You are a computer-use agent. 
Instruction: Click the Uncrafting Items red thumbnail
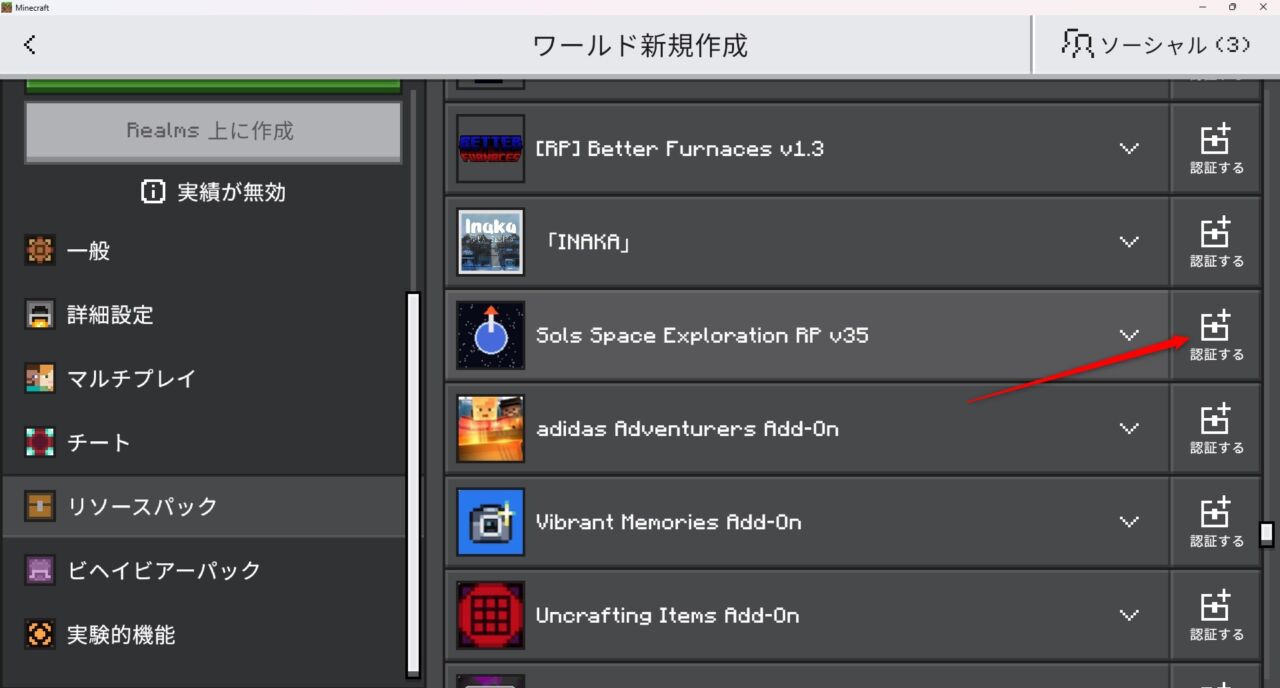(490, 615)
